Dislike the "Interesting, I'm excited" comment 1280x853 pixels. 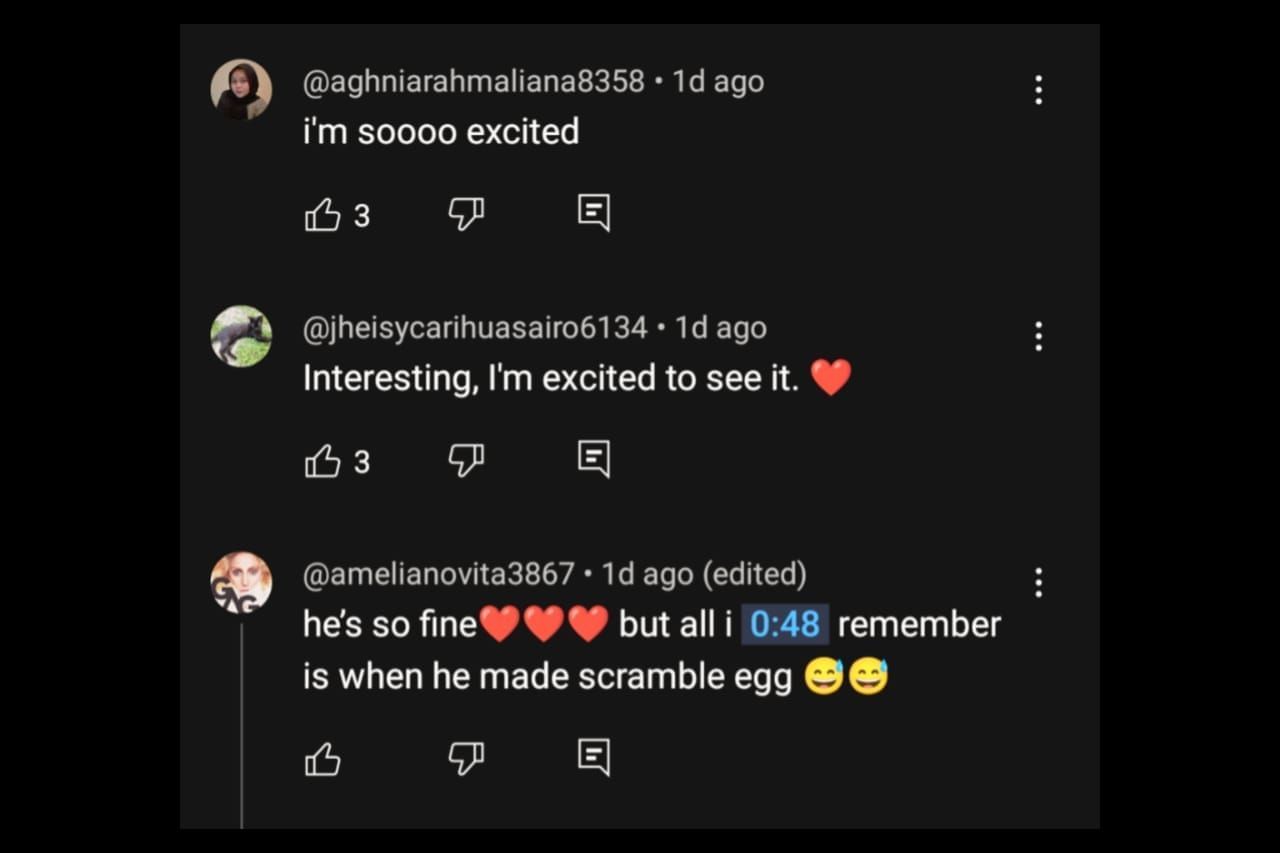click(466, 460)
